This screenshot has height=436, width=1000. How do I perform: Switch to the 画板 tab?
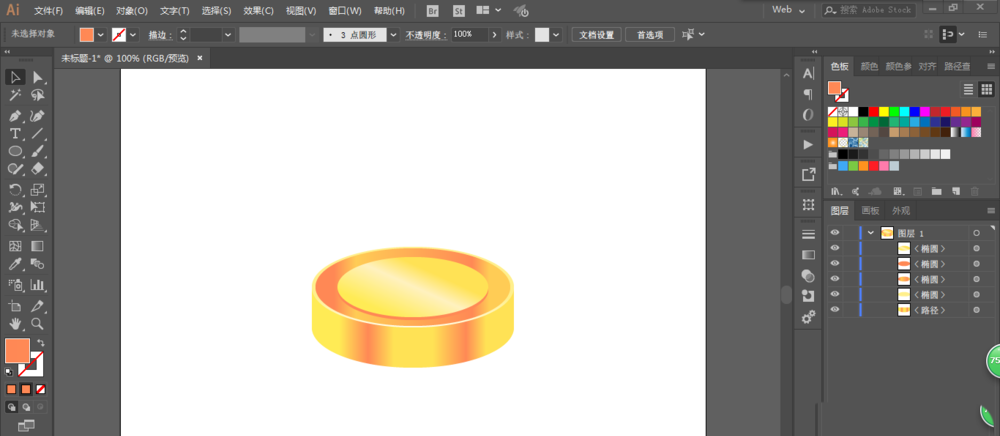pos(870,211)
